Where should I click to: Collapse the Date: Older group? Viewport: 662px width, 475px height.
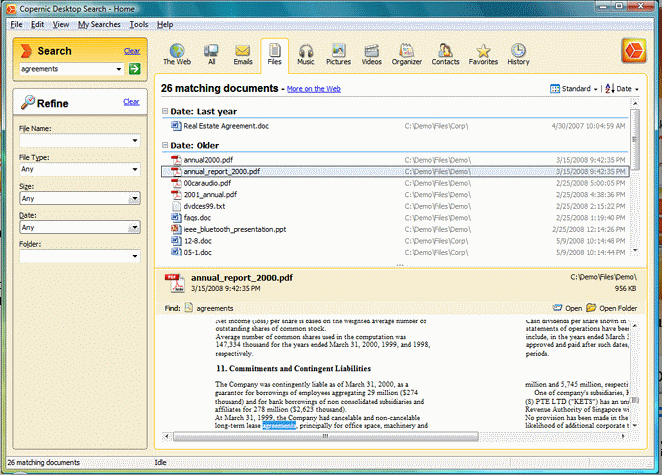tap(165, 146)
